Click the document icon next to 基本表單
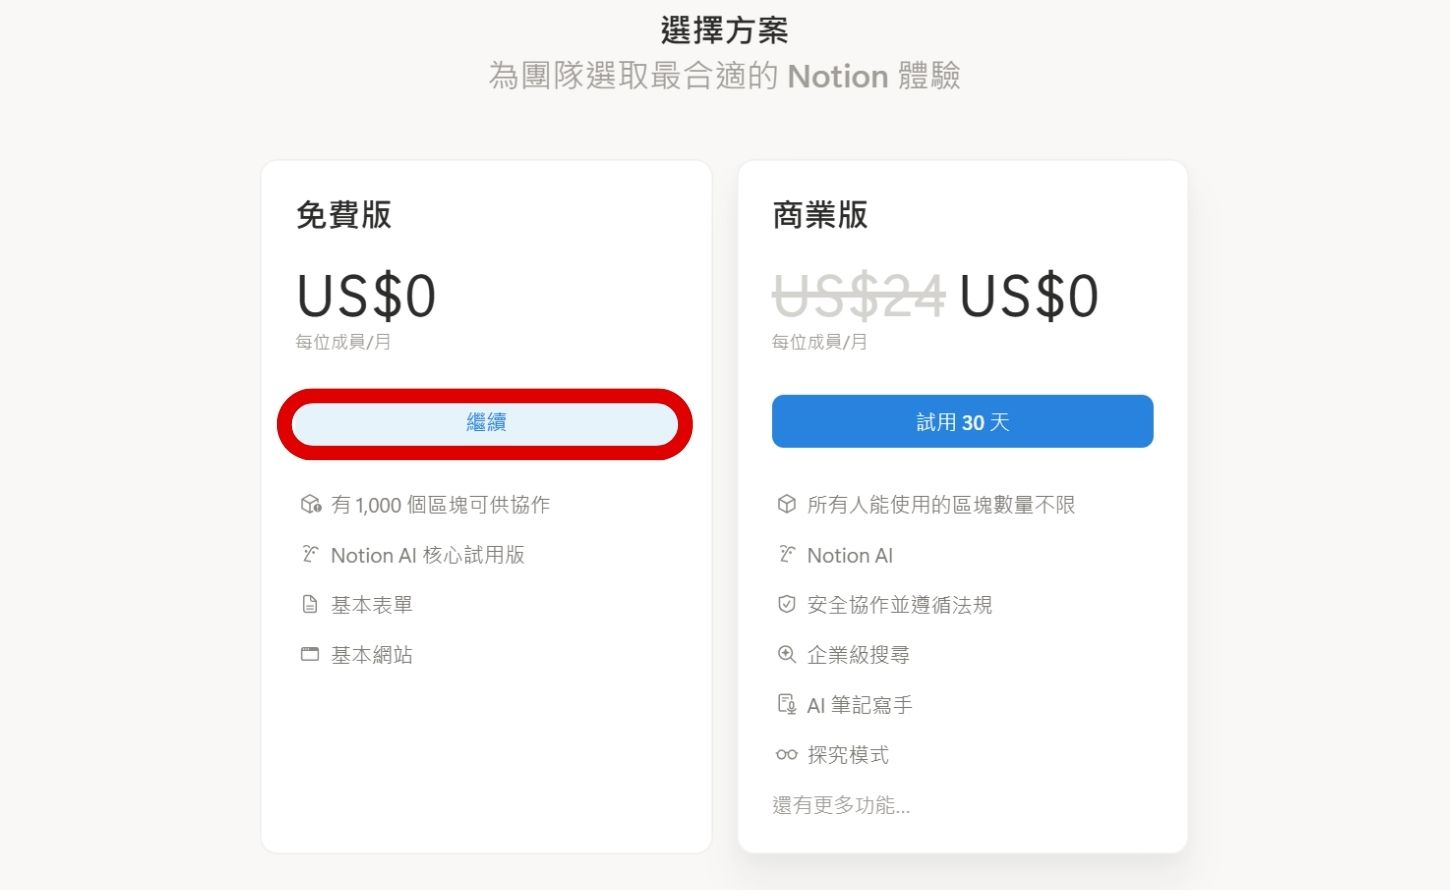The image size is (1450, 890). pyautogui.click(x=310, y=603)
